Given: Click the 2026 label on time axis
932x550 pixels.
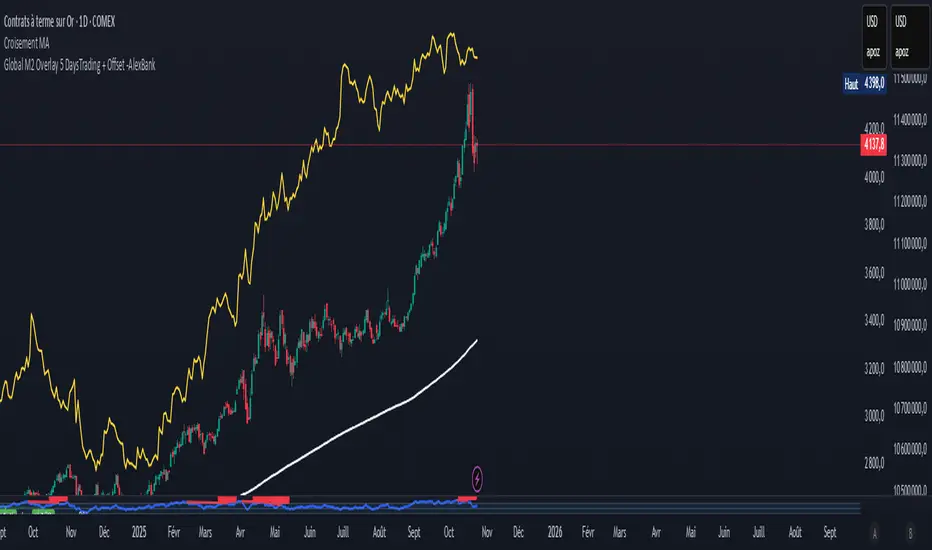Looking at the screenshot, I should pos(555,532).
